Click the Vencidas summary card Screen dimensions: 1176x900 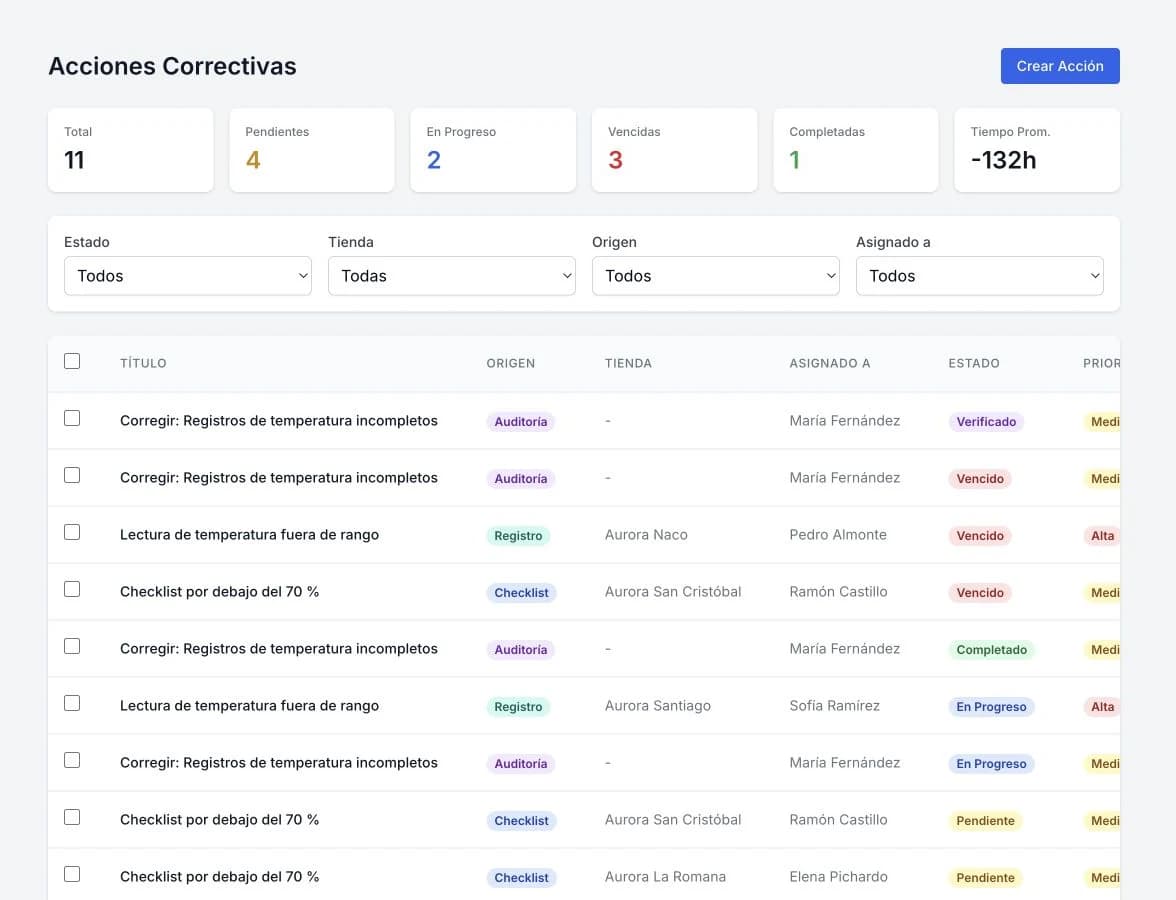(x=674, y=150)
